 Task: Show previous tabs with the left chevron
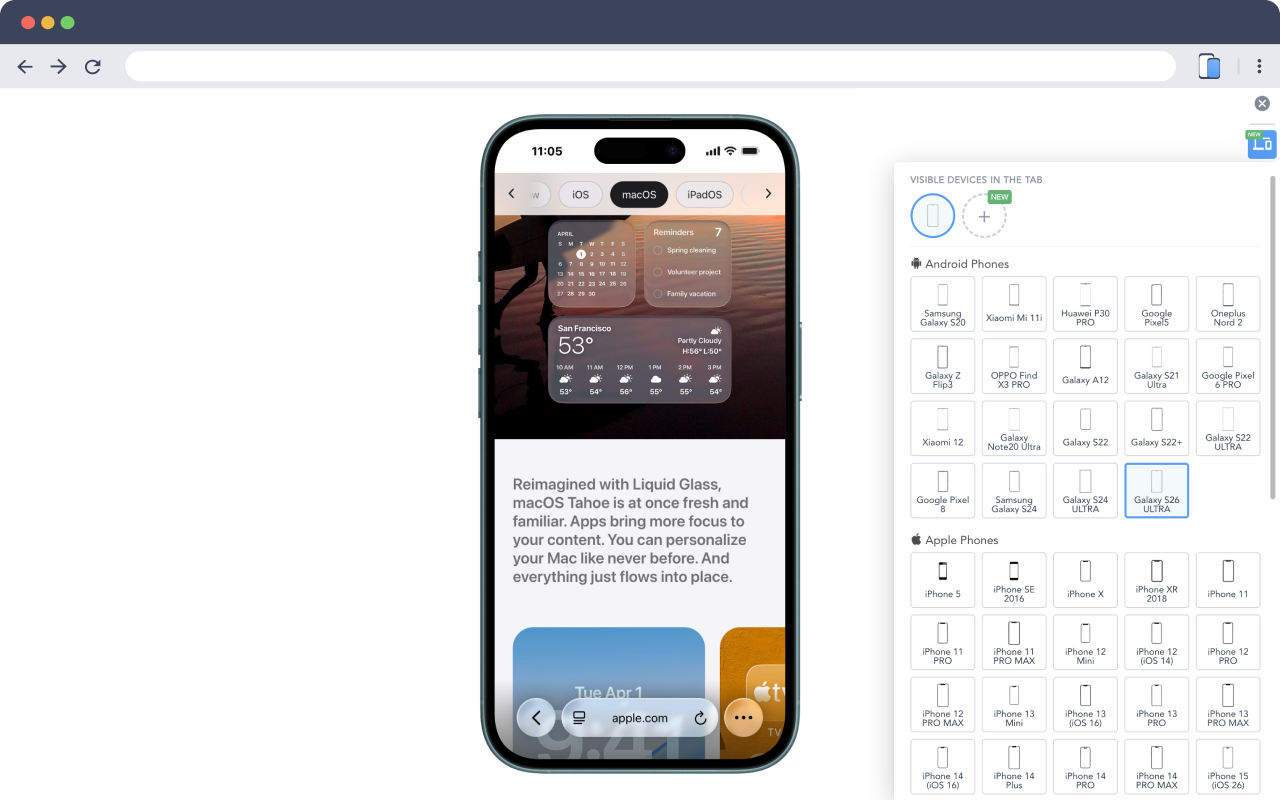point(512,194)
